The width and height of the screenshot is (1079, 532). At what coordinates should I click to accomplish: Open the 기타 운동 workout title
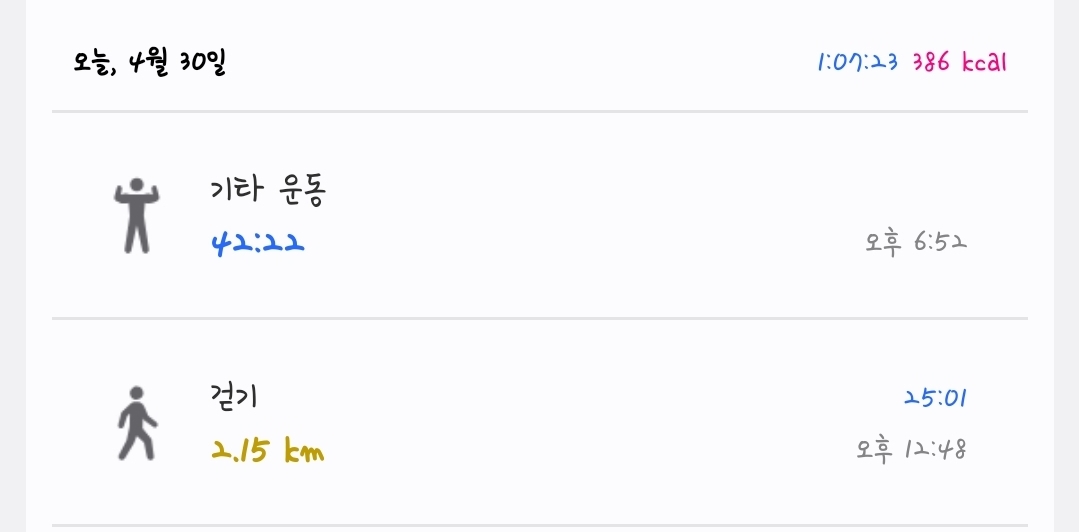(x=268, y=190)
